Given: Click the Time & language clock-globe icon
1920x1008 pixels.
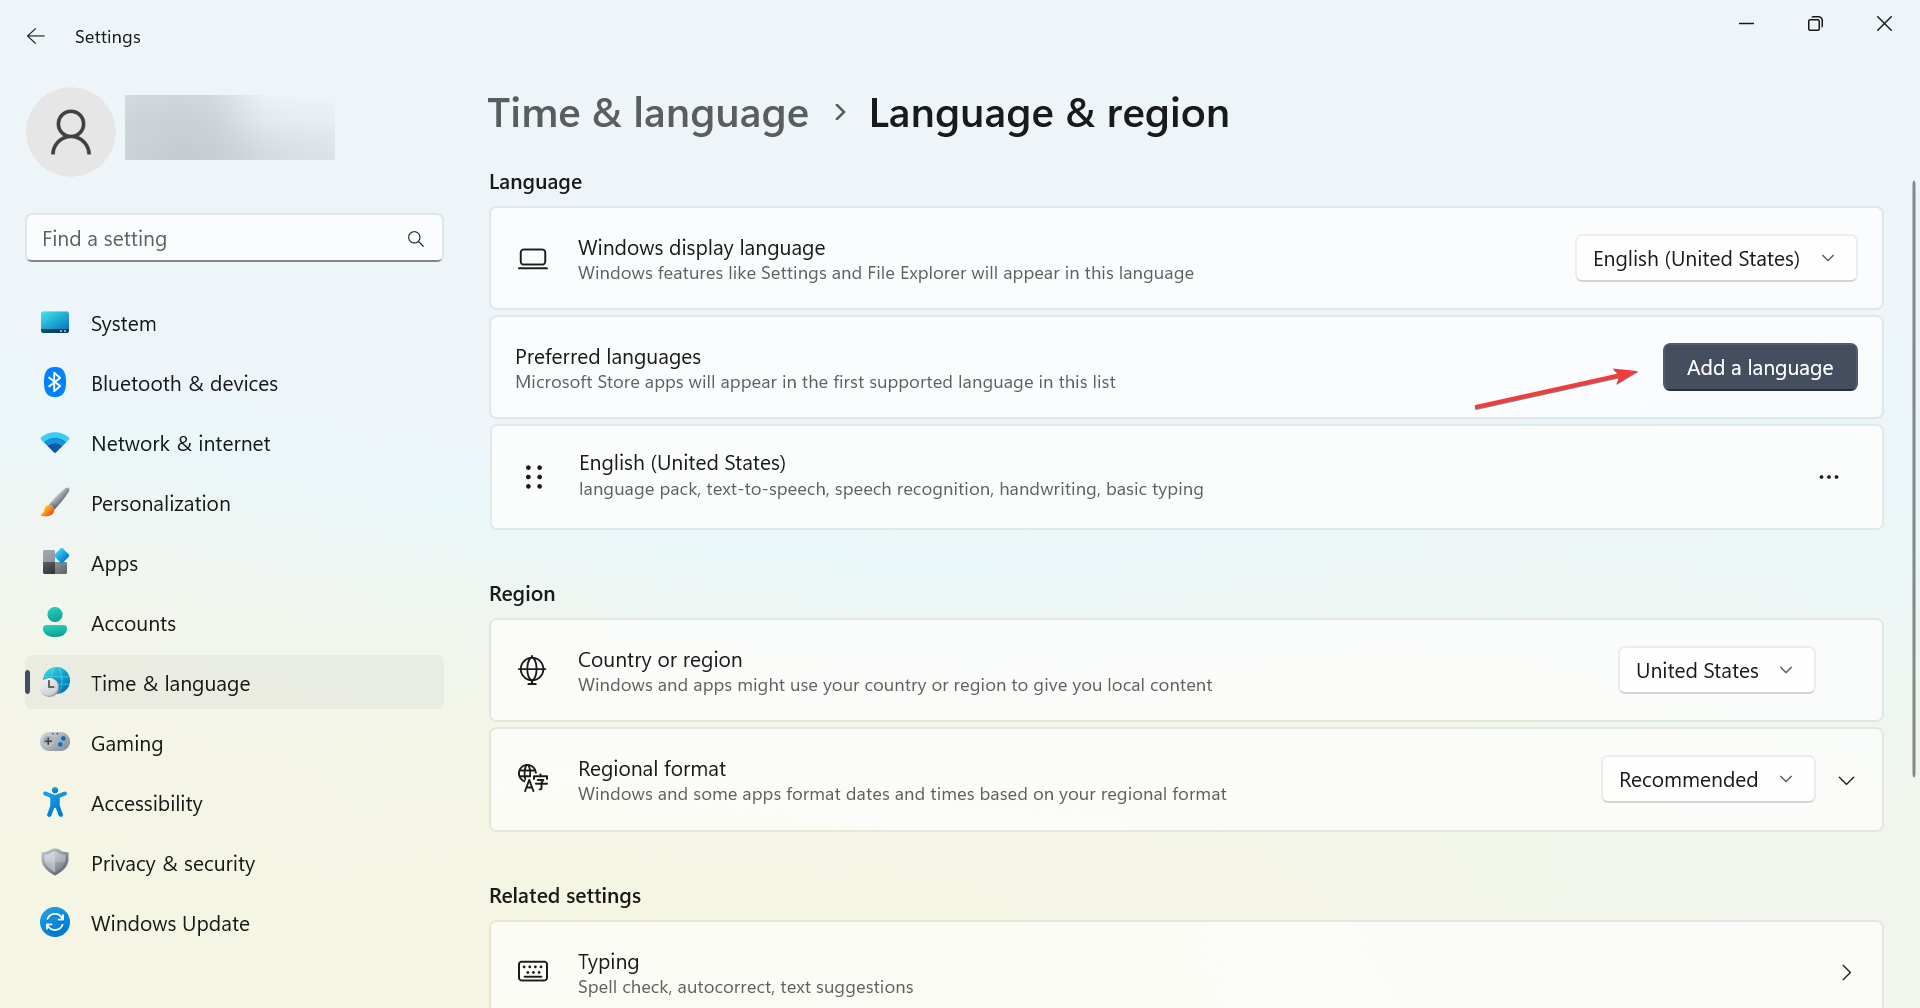Looking at the screenshot, I should click(x=55, y=682).
